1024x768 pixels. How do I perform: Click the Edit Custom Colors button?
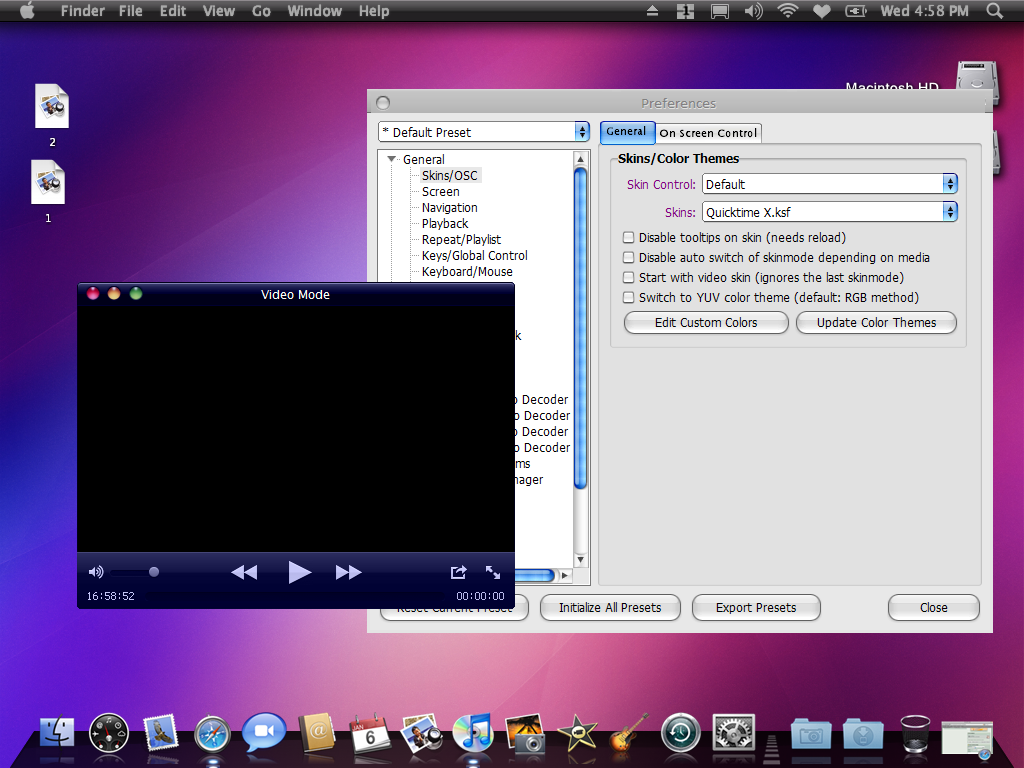tap(706, 323)
